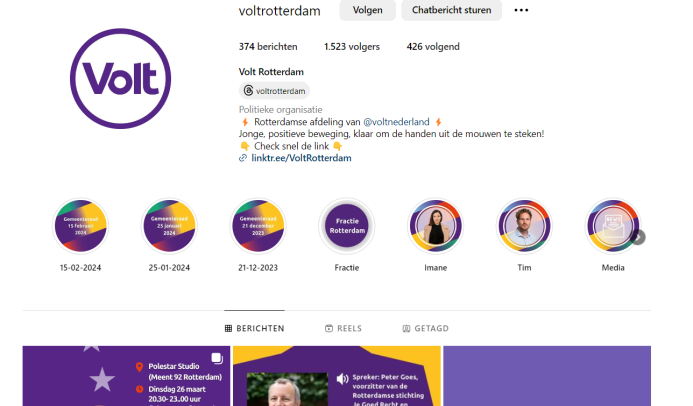Select the Berichten tab
This screenshot has width=693, height=406.
[x=255, y=328]
